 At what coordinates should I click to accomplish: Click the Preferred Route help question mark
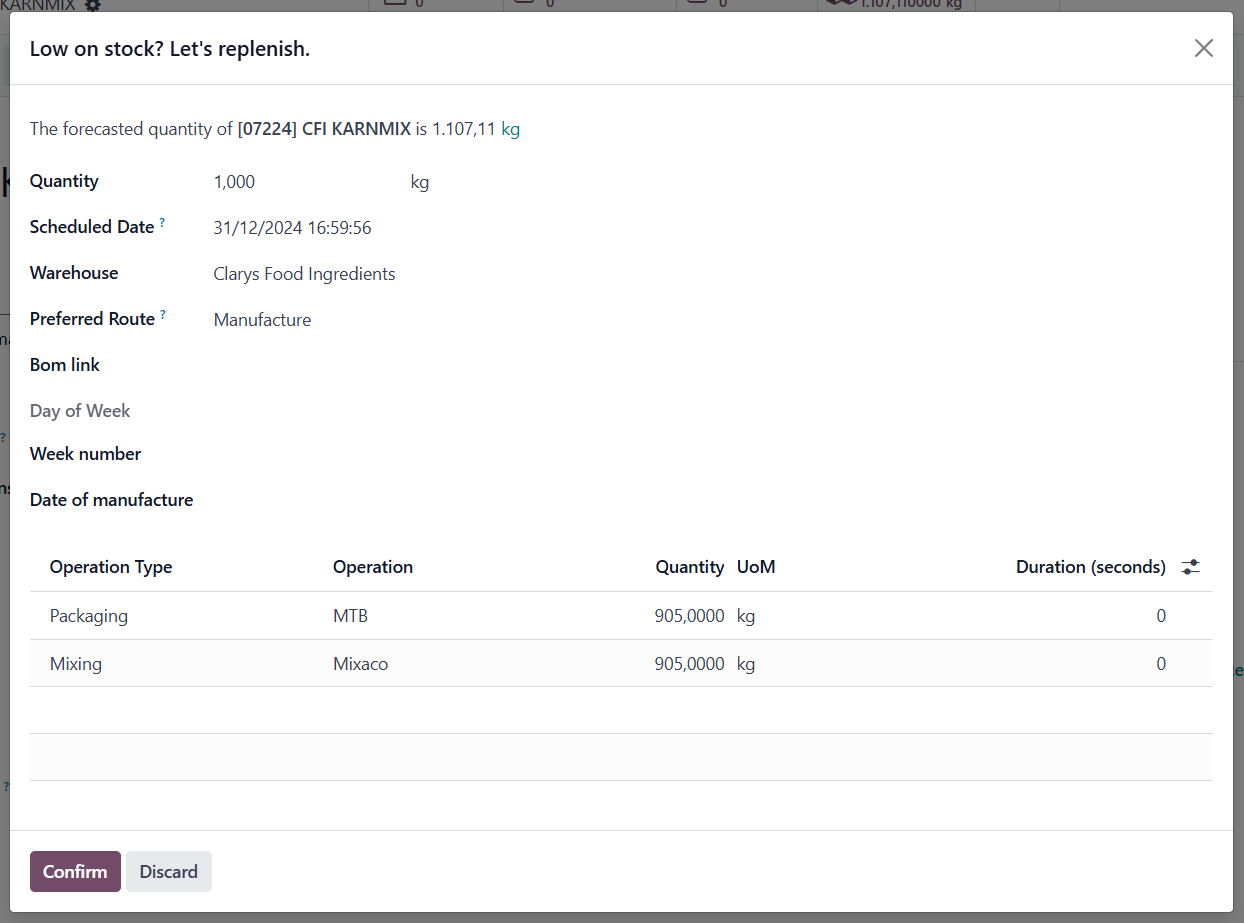[x=163, y=314]
